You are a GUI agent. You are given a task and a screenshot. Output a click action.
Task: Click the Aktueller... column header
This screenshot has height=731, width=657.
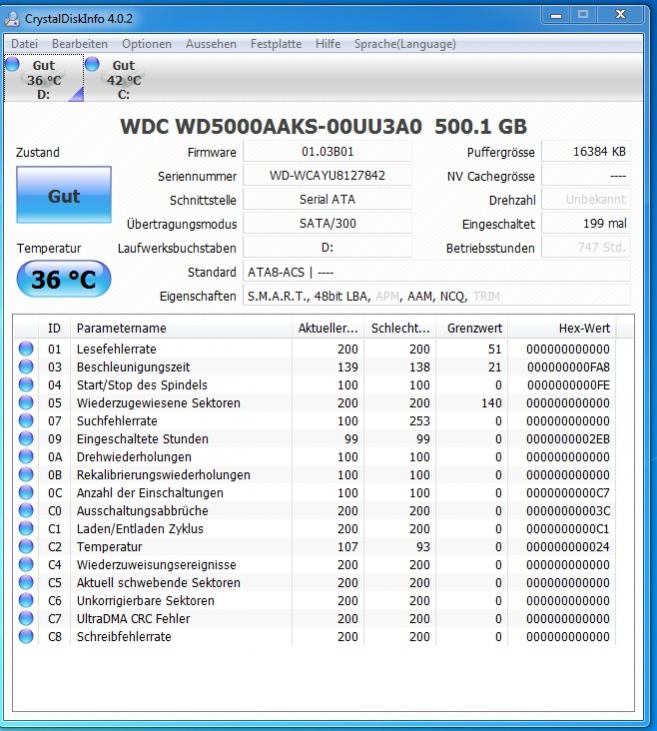click(328, 328)
